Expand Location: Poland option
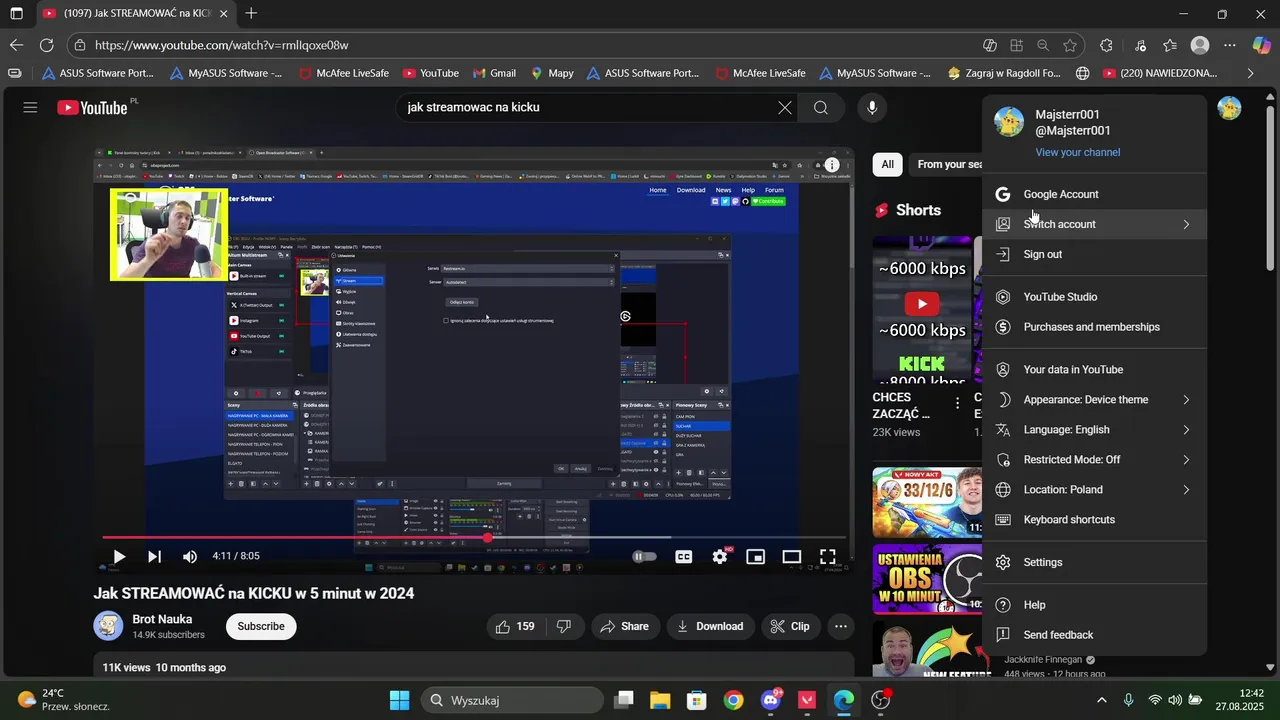 pos(1094,489)
